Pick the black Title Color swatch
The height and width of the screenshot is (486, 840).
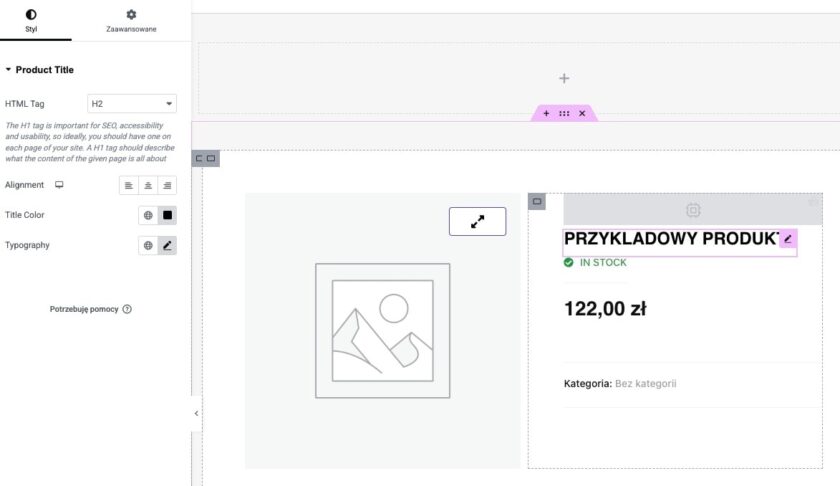167,215
